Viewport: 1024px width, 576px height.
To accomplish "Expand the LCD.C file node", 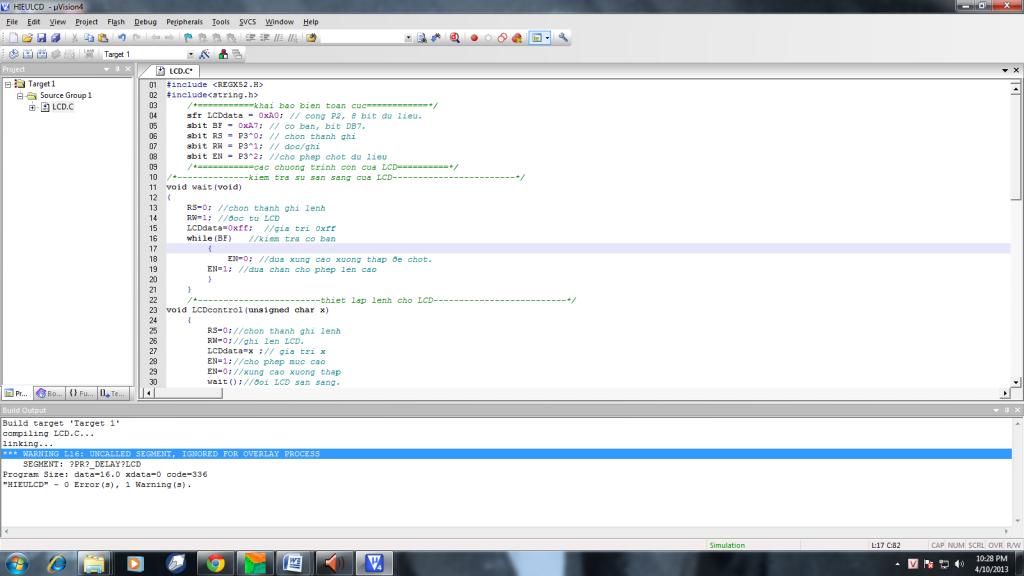I will (x=32, y=107).
